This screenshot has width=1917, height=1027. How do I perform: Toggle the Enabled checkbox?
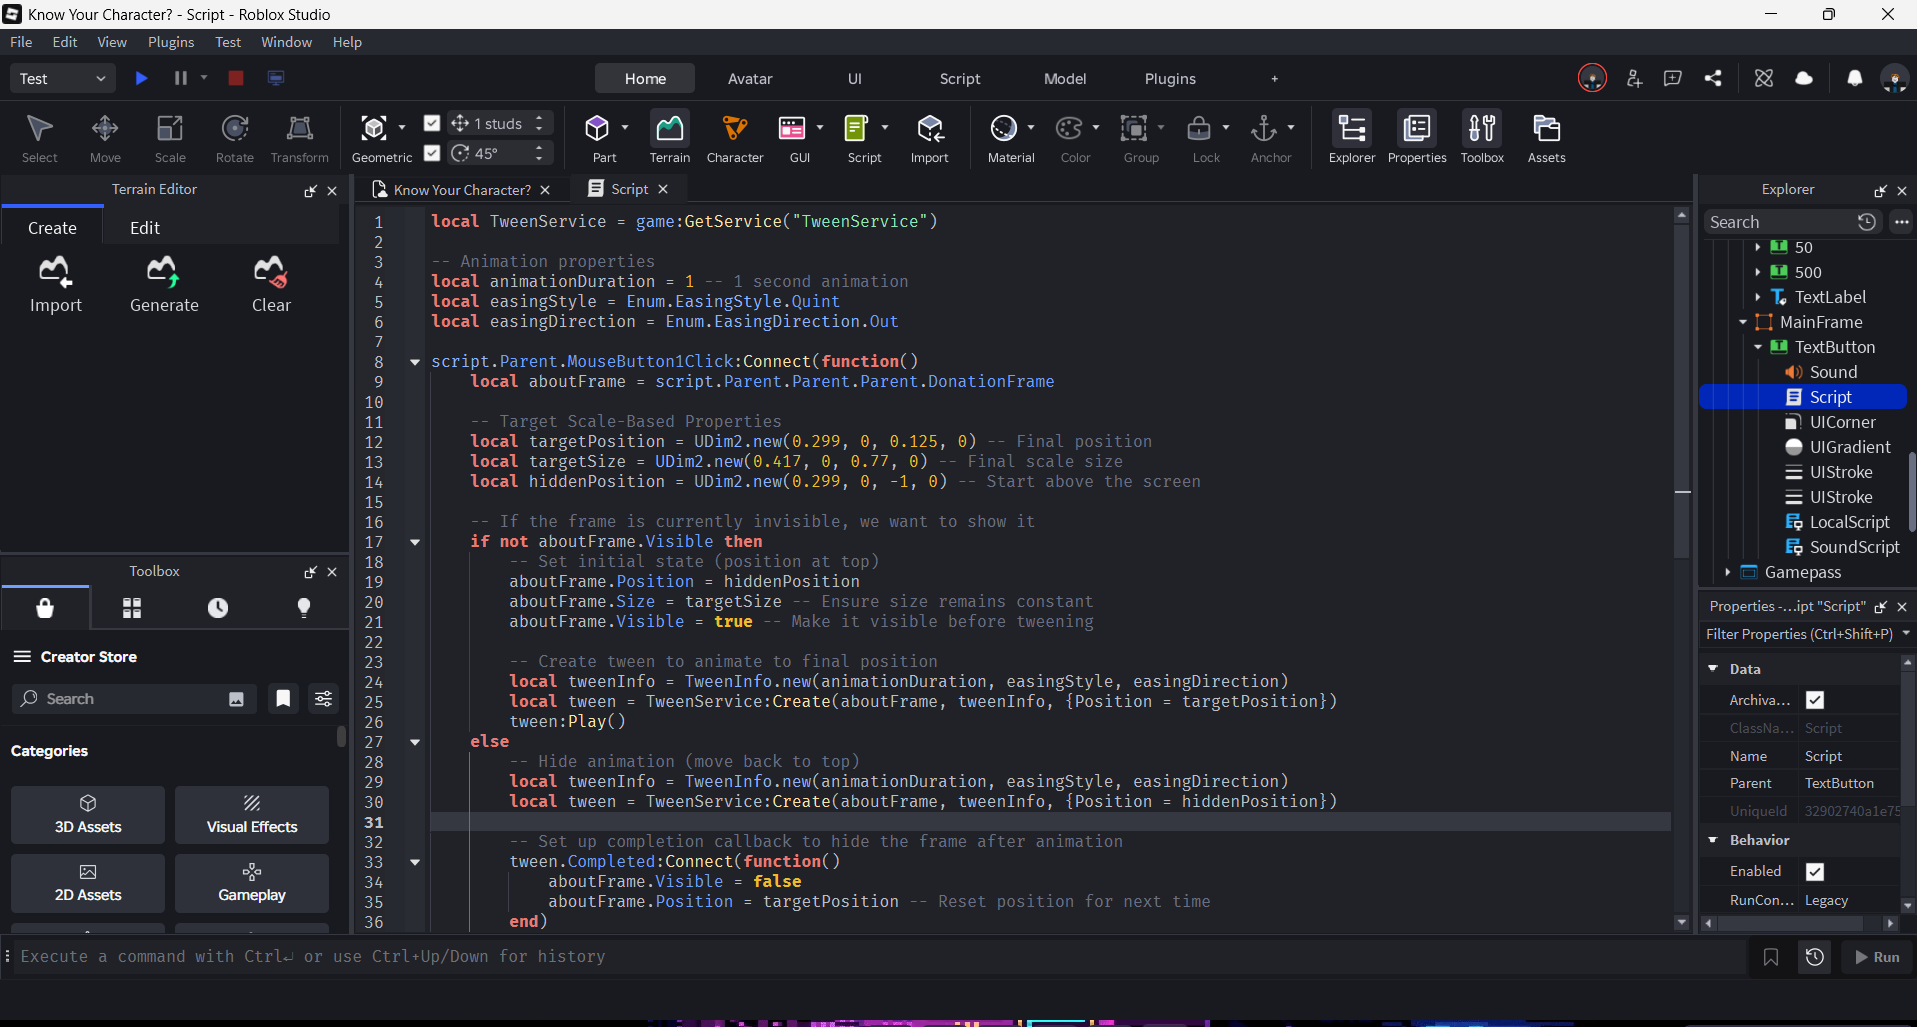pos(1815,872)
